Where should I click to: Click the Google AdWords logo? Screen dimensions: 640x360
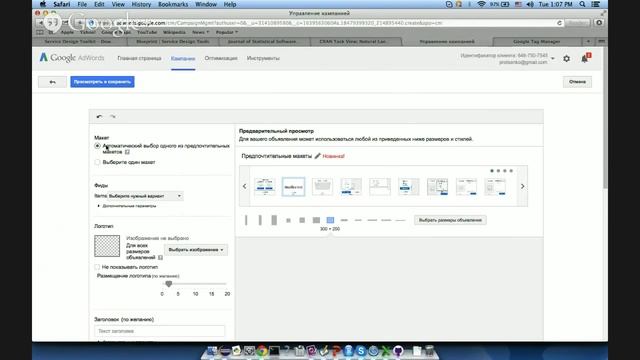click(x=72, y=58)
